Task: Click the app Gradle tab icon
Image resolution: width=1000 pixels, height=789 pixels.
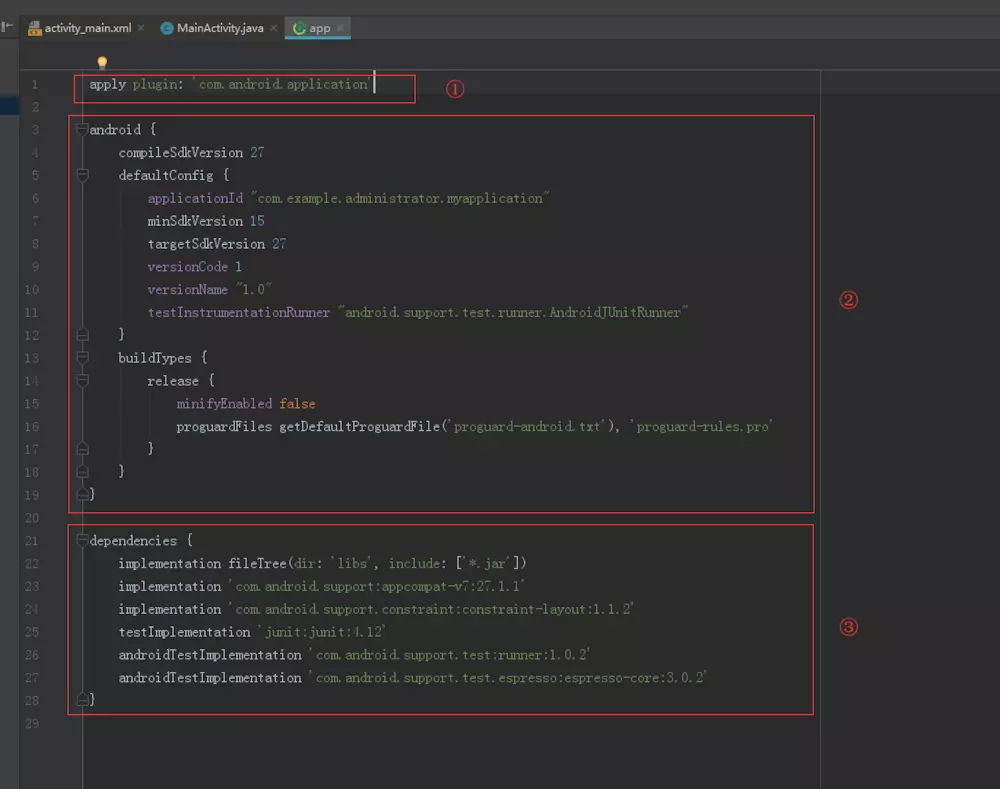Action: [299, 28]
